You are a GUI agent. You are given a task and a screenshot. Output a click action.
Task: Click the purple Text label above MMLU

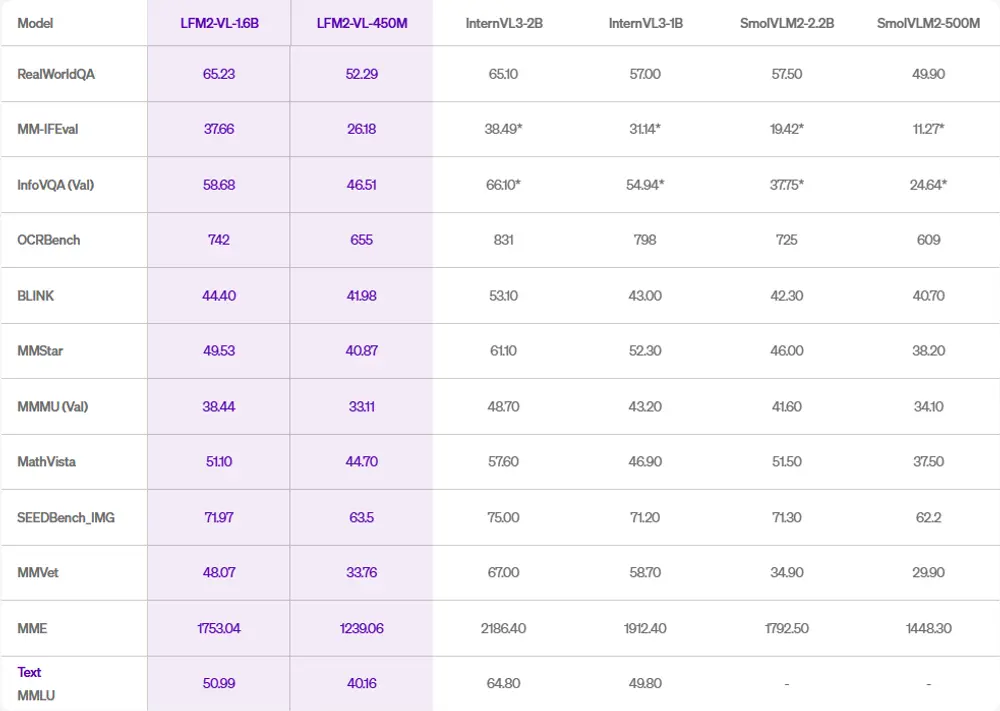(x=29, y=672)
